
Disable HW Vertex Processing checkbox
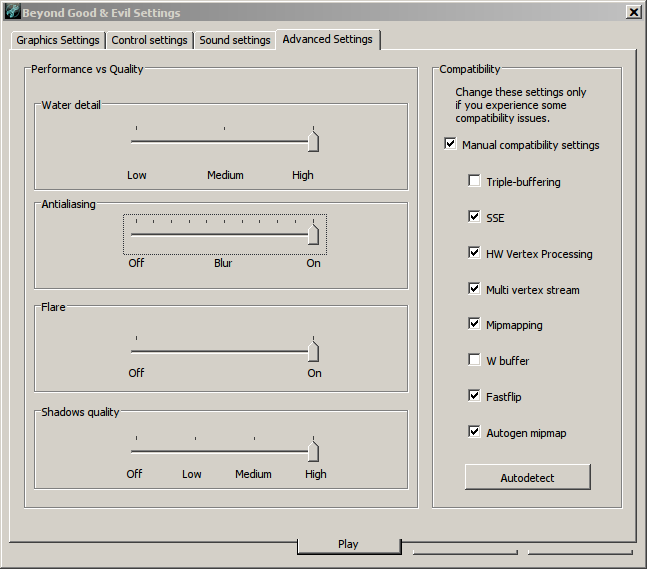[475, 253]
